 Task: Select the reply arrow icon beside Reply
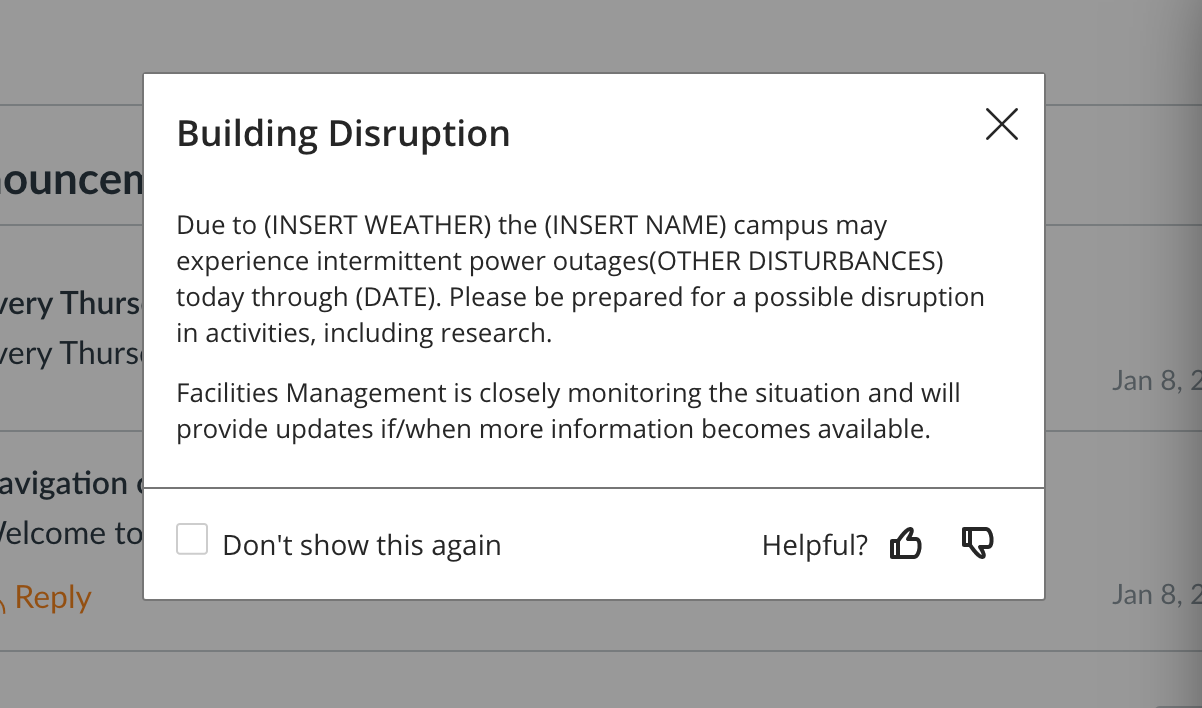coord(5,600)
